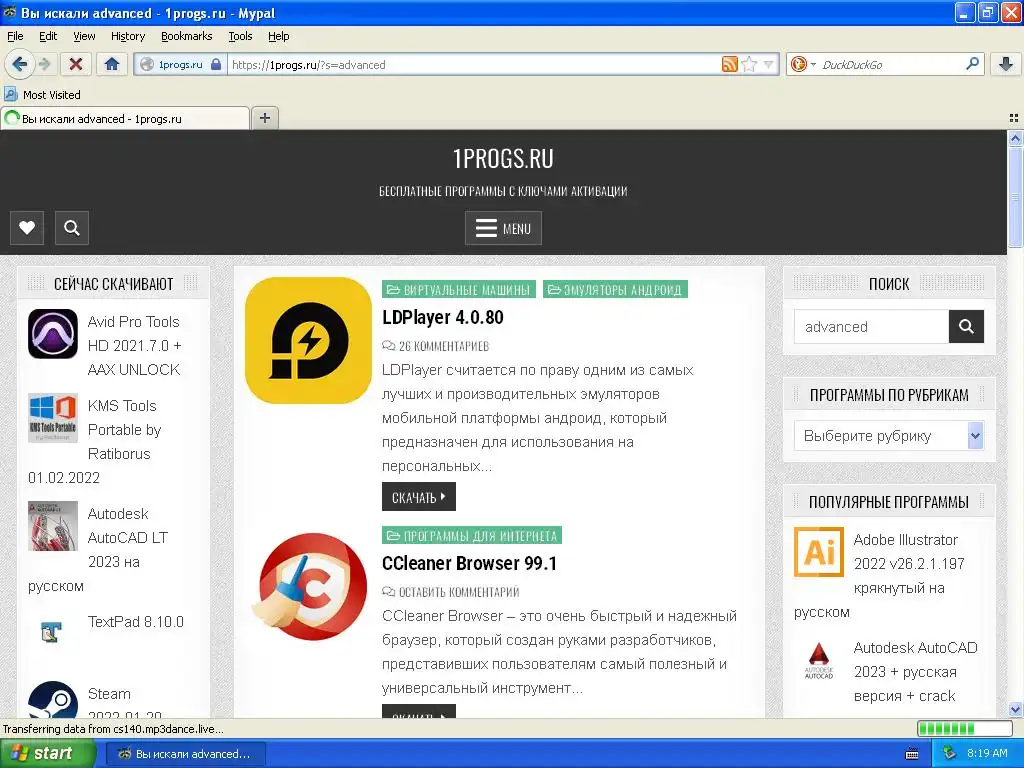Stop page loading with the red X
1024x768 pixels.
(x=76, y=64)
